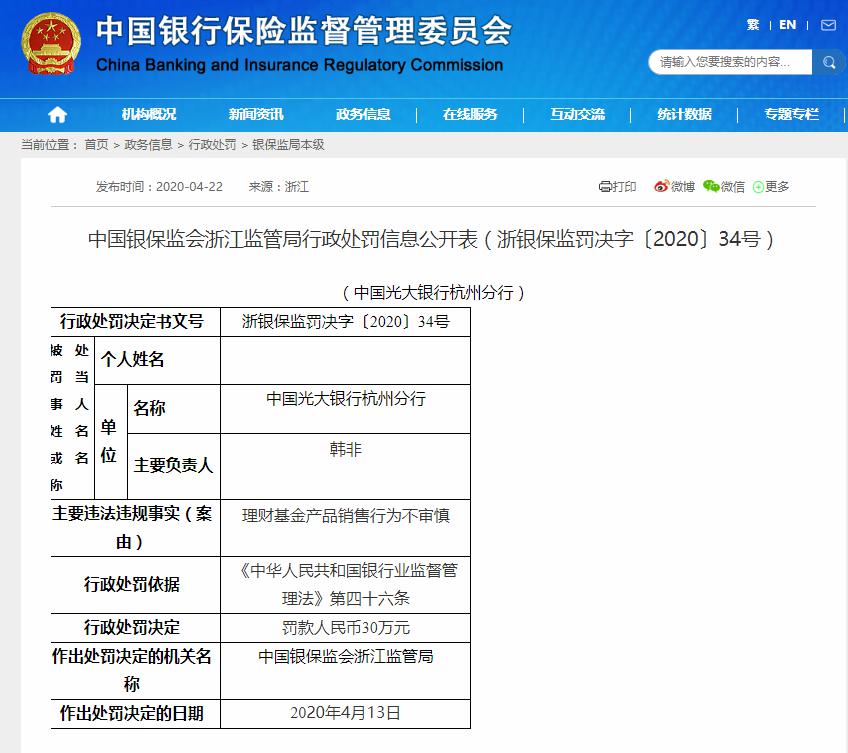Click cell 浙银保监罚决字〔2020〕34号 in table
Viewport: 848px width, 753px height.
(x=346, y=322)
